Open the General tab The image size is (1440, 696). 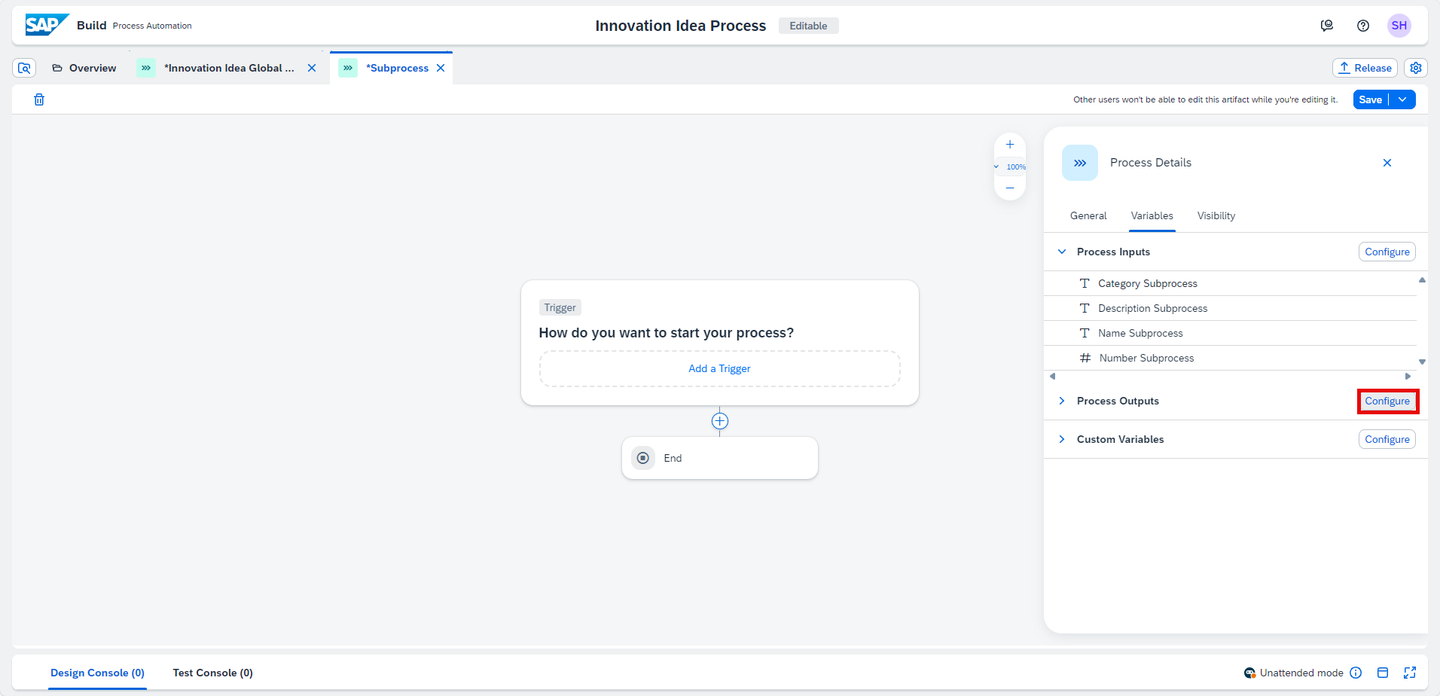1088,216
